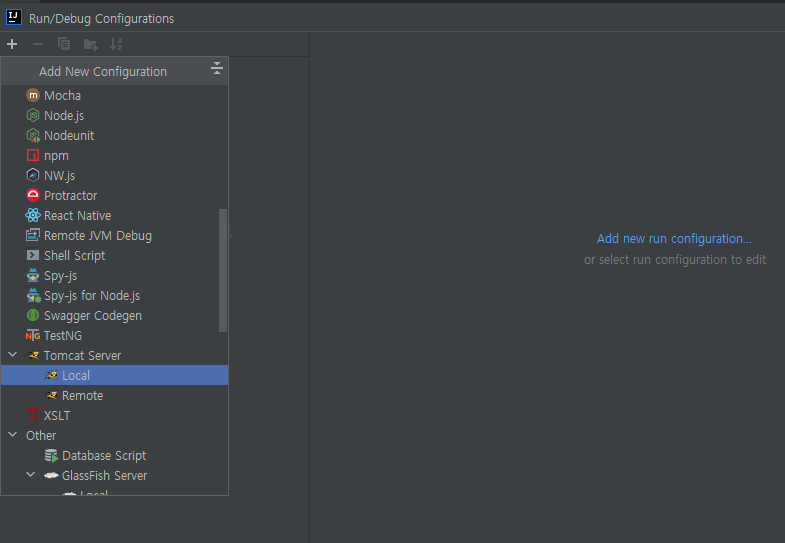785x543 pixels.
Task: Click the collapse icon in popup header
Action: [217, 68]
